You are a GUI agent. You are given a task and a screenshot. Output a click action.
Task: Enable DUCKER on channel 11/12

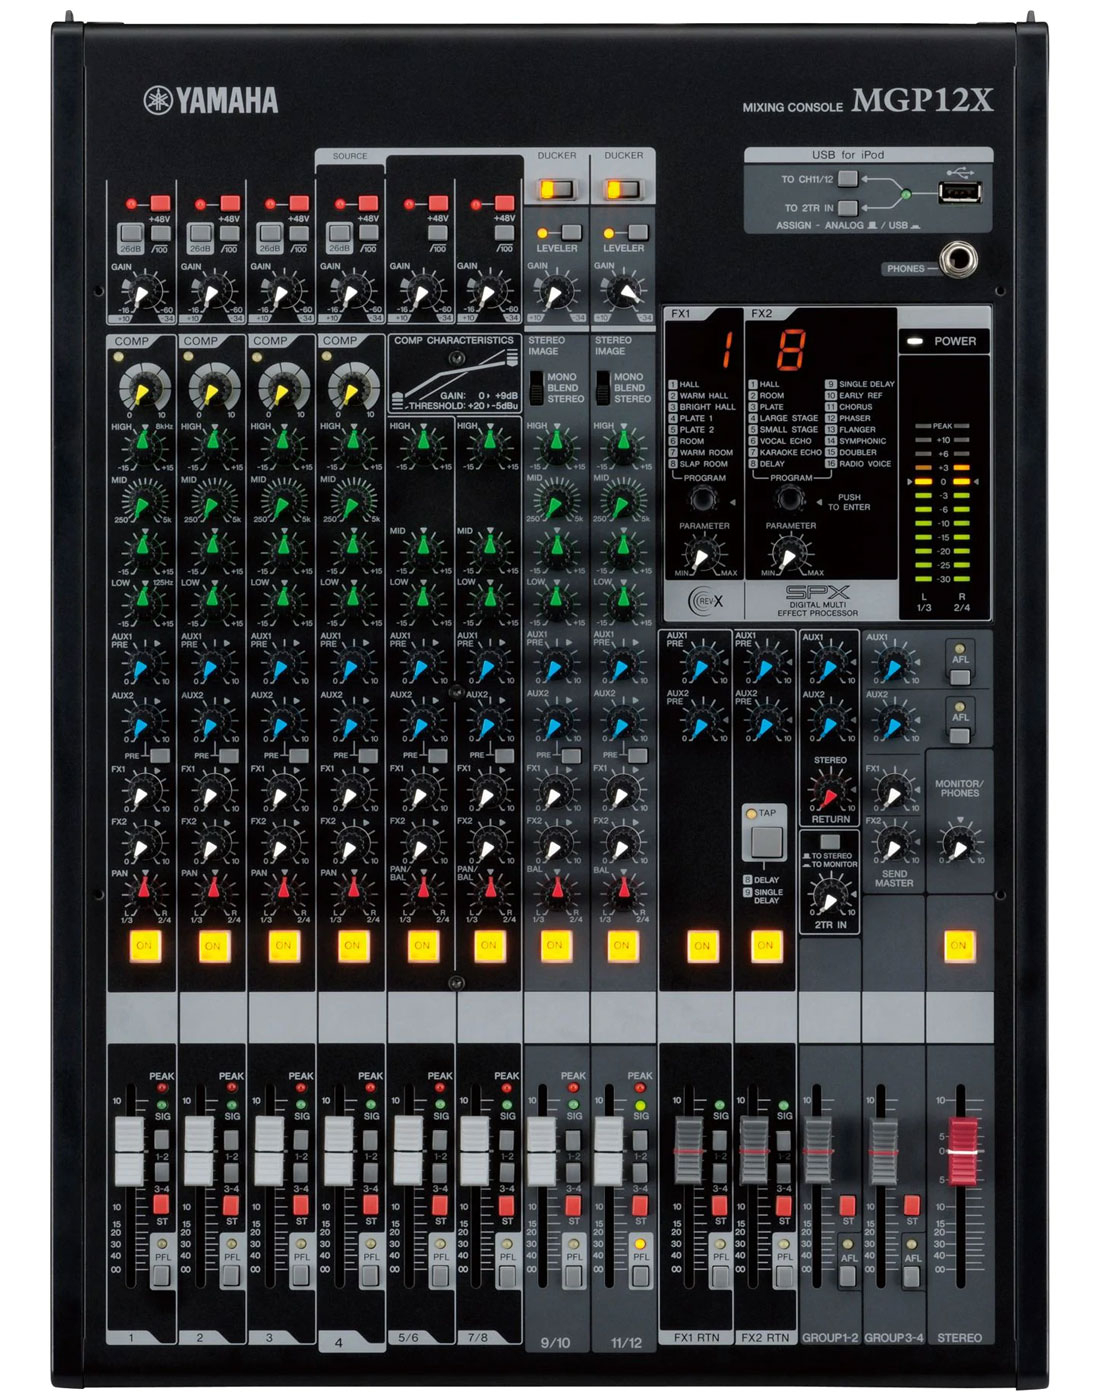(623, 188)
